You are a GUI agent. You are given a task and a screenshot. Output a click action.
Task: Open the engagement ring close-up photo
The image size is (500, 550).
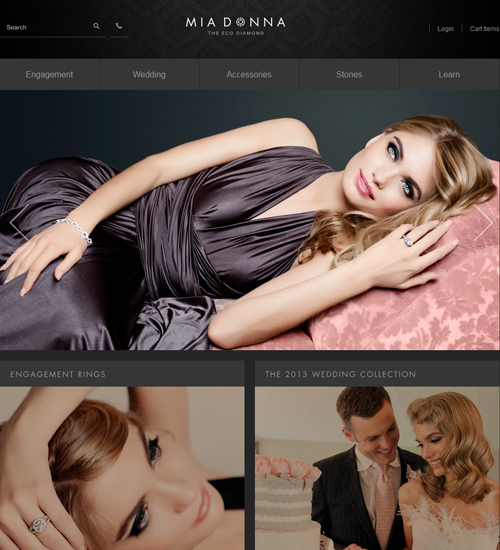(x=122, y=468)
